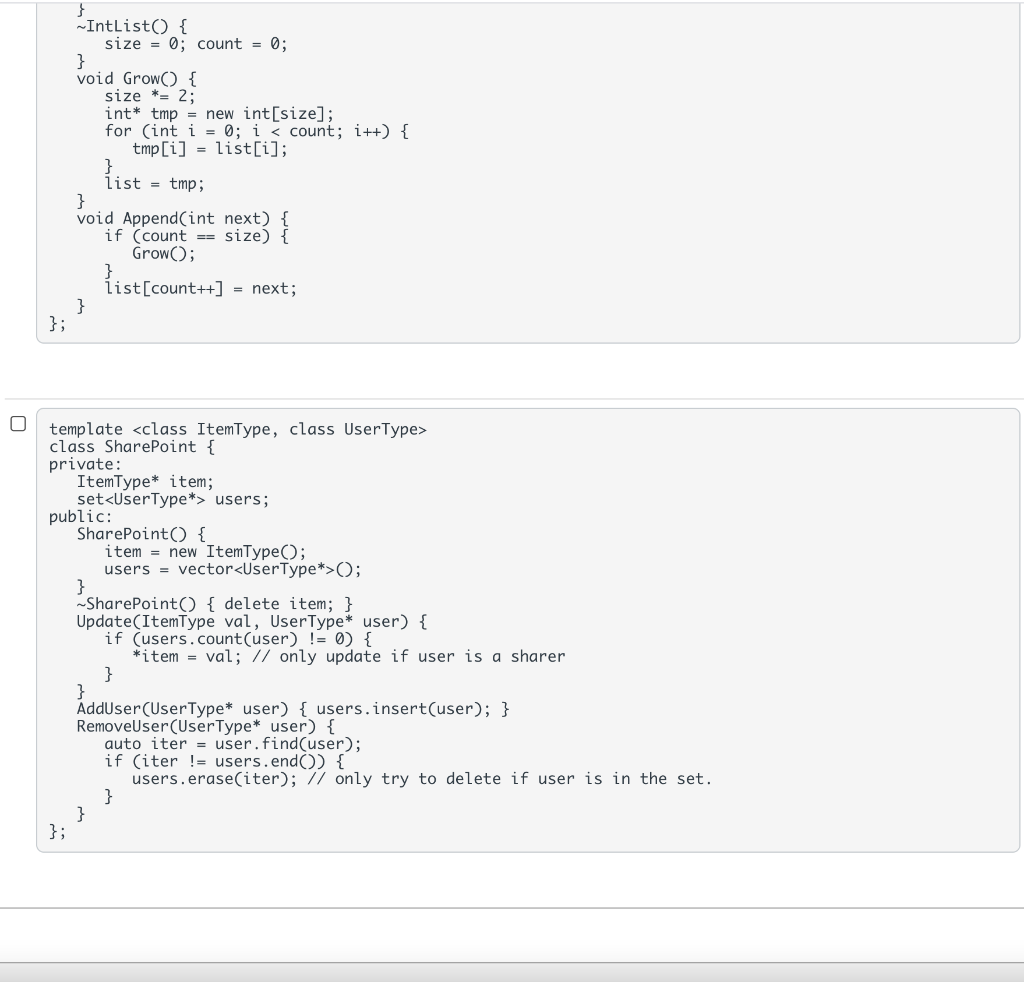Check the SharePoint template answer checkbox
Screen dimensions: 1024x982
point(18,424)
